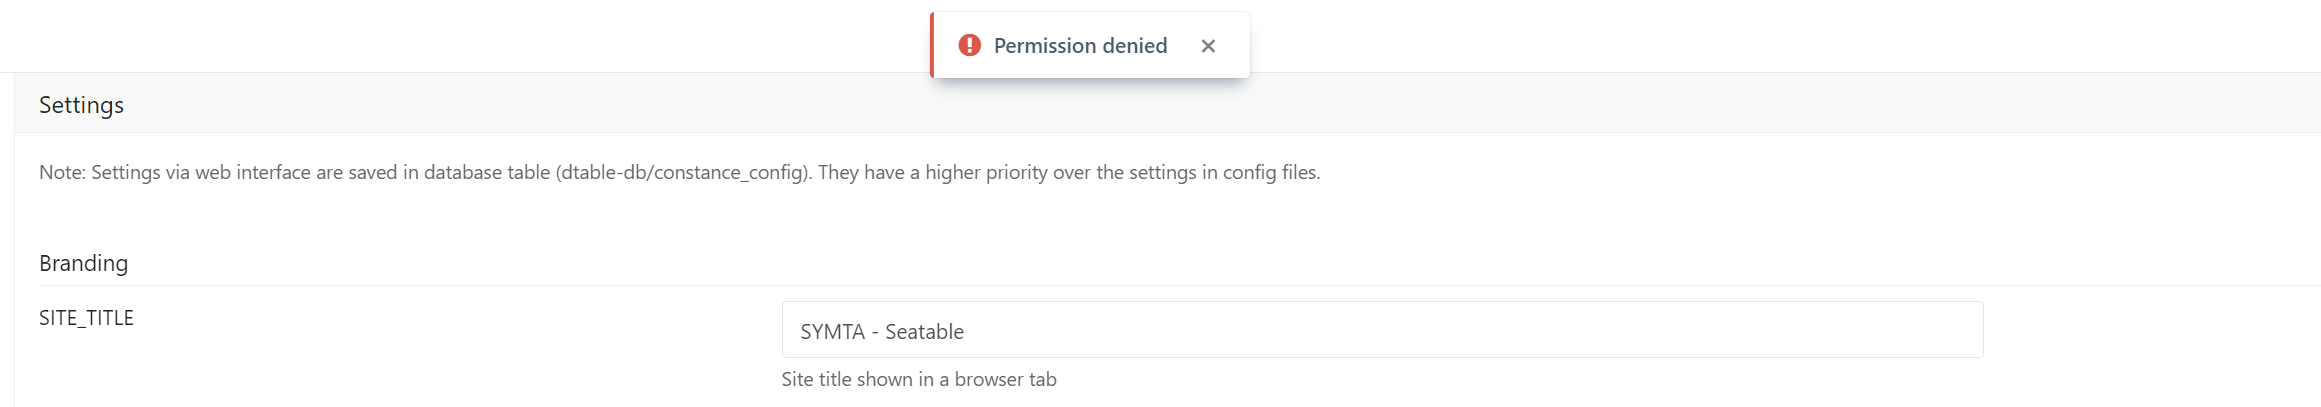2321x407 pixels.
Task: Click "dtable-db/constance_config" in the note
Action: (x=681, y=173)
